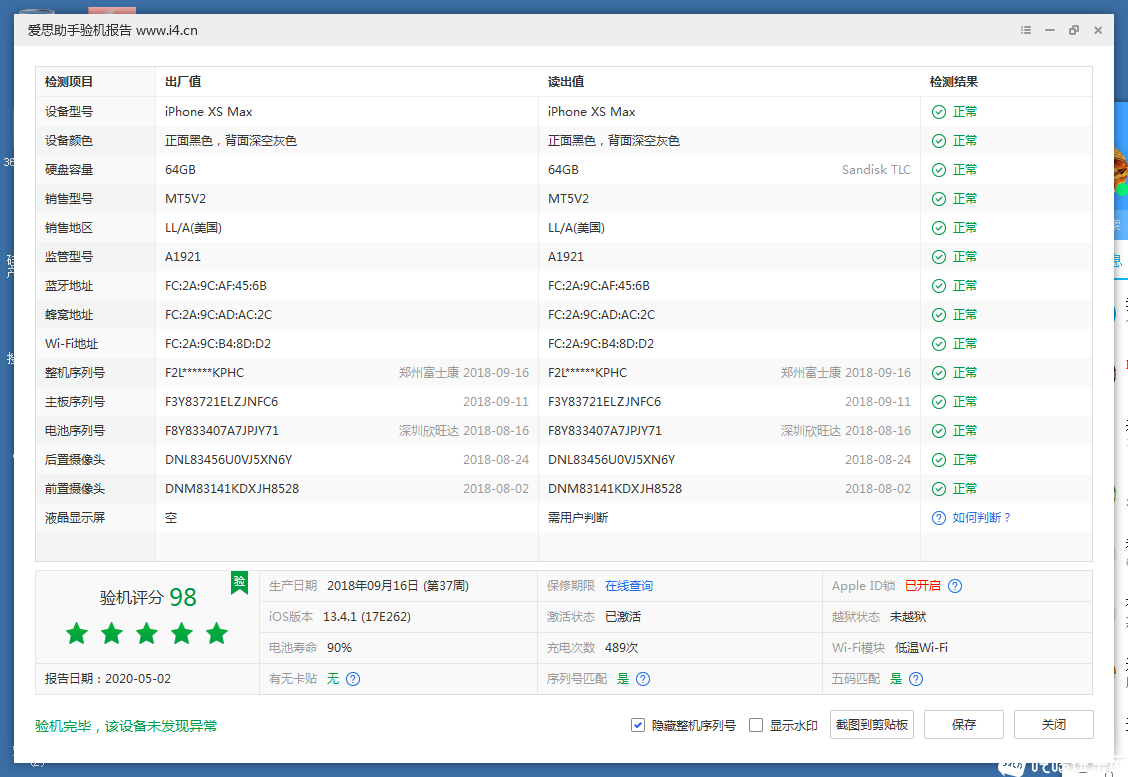Enable the 显示水印 checkbox
The image size is (1128, 777).
point(755,724)
